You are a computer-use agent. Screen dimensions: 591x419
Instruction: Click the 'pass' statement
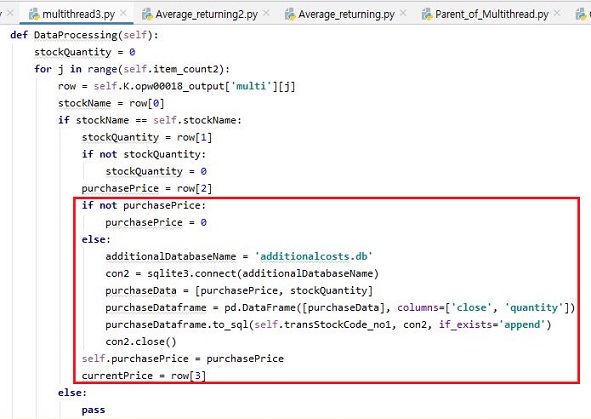pyautogui.click(x=93, y=410)
